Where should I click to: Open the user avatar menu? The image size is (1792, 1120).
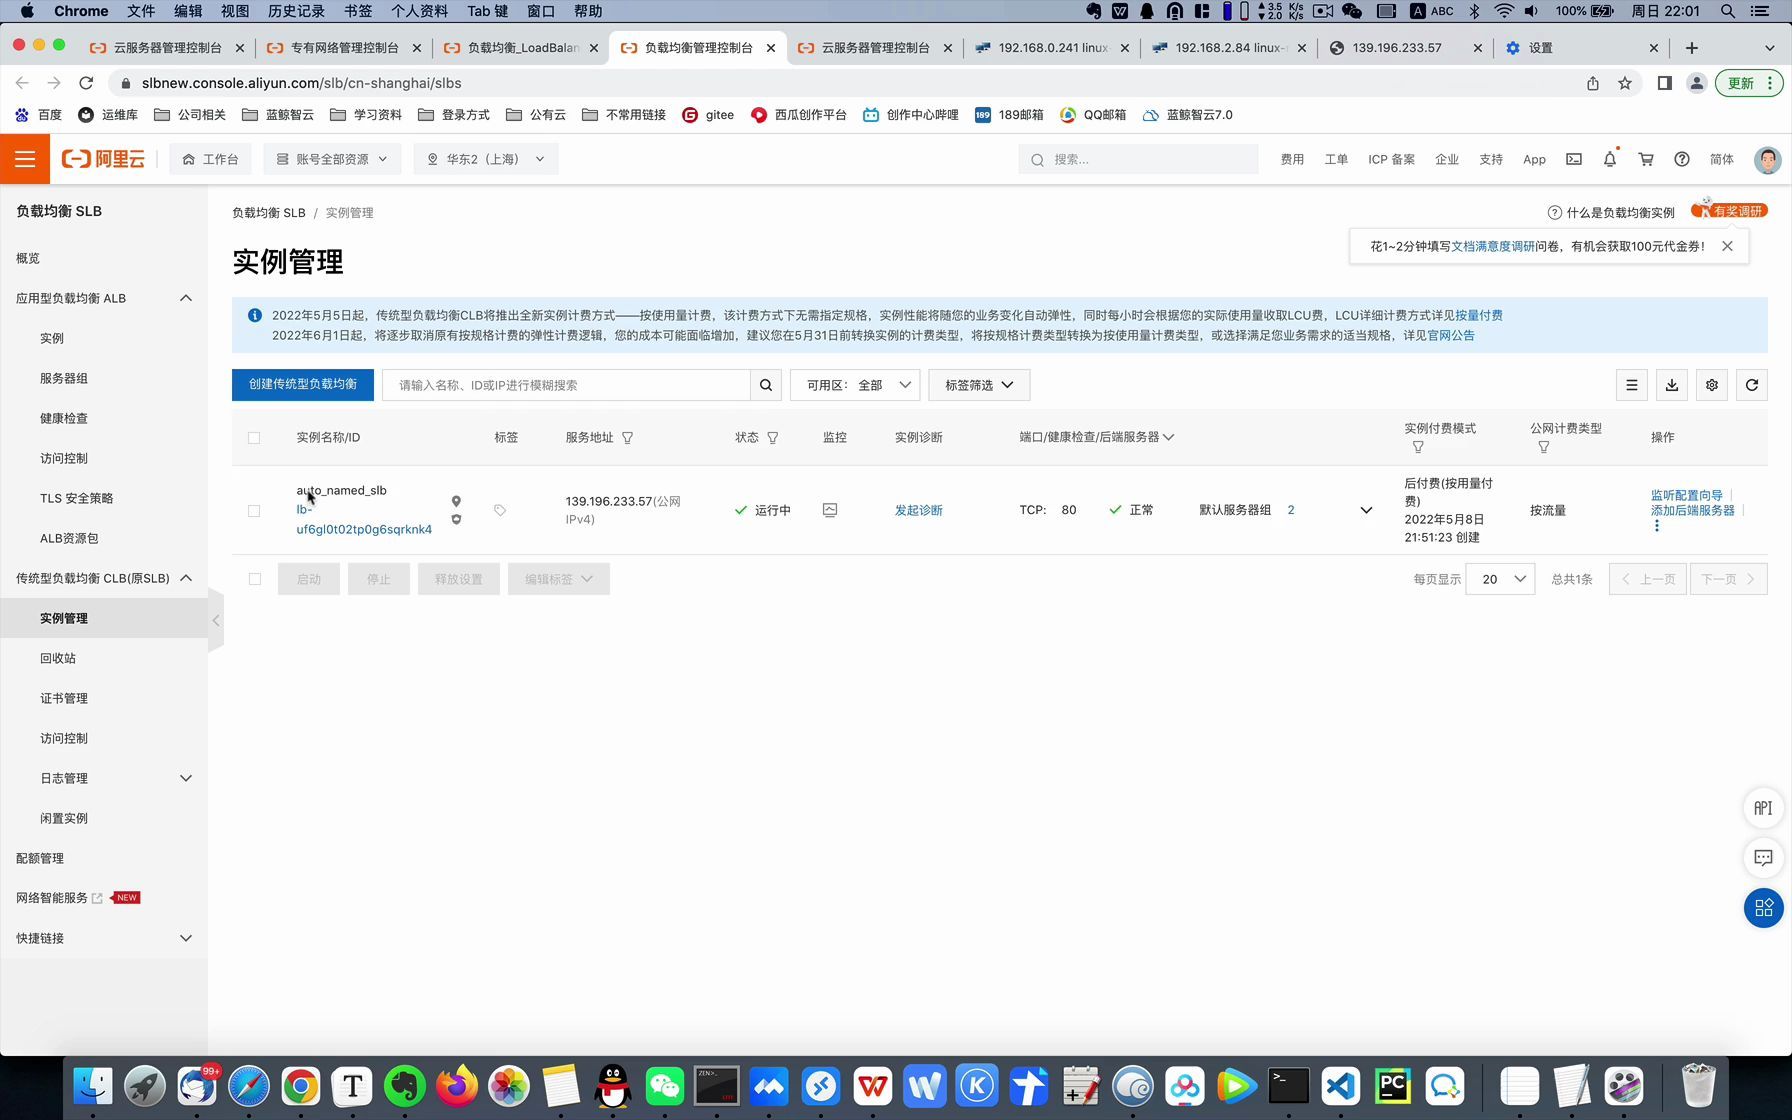[1767, 159]
